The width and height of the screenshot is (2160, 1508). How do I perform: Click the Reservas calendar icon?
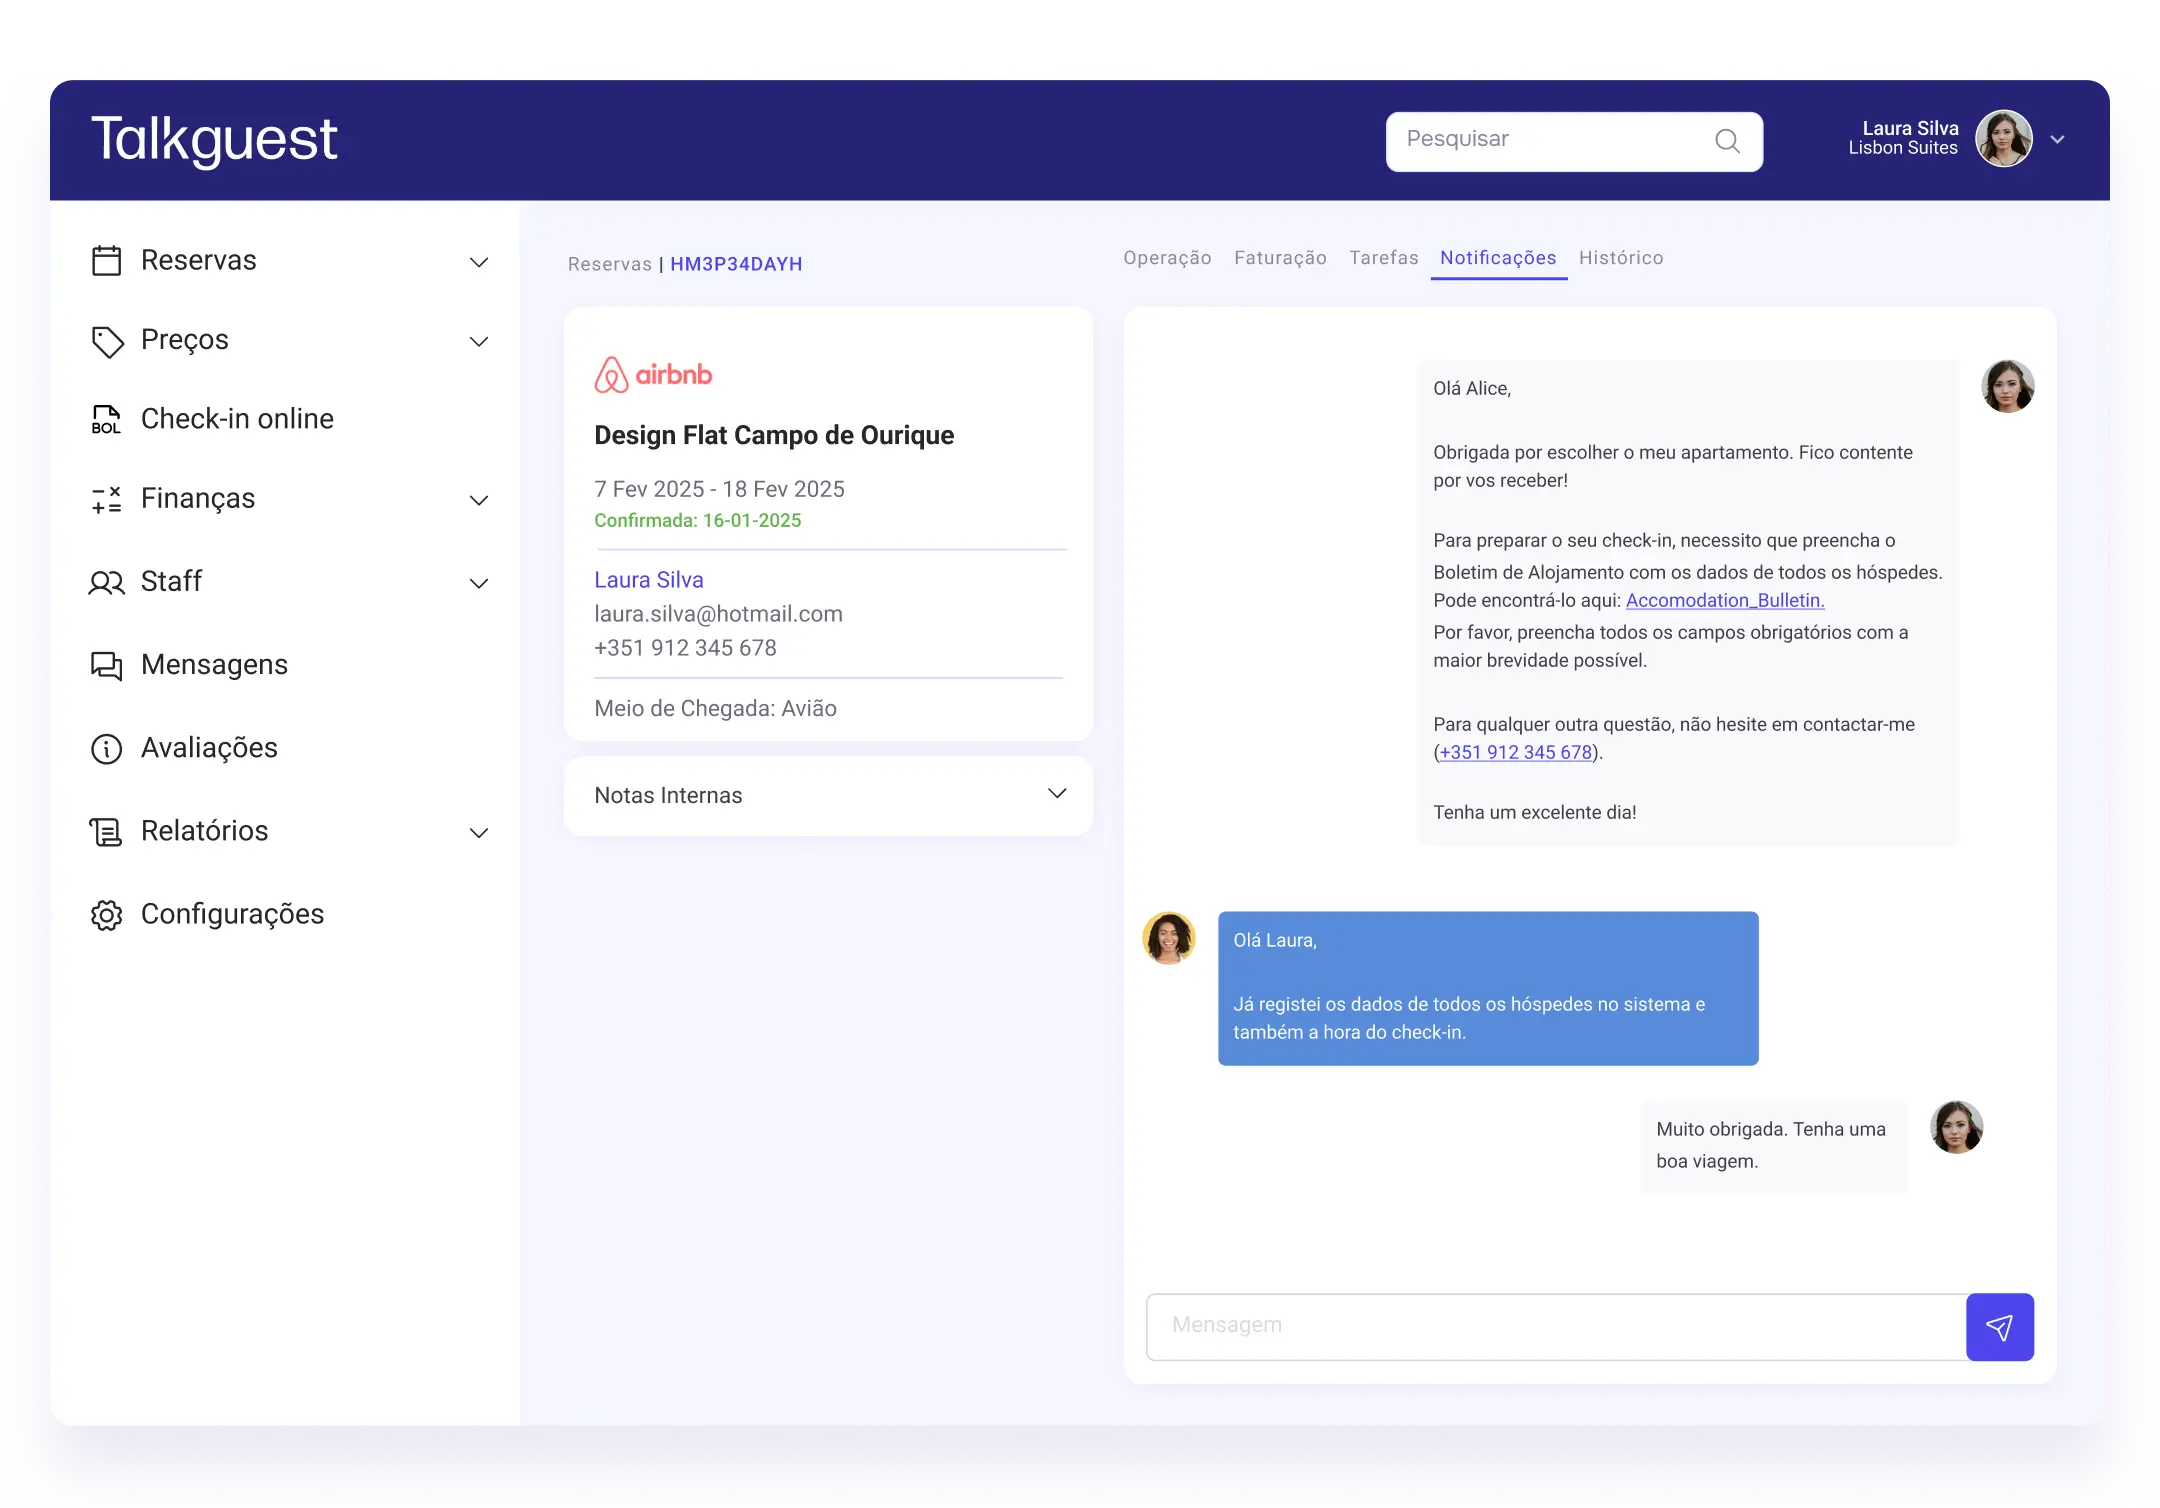click(x=106, y=261)
